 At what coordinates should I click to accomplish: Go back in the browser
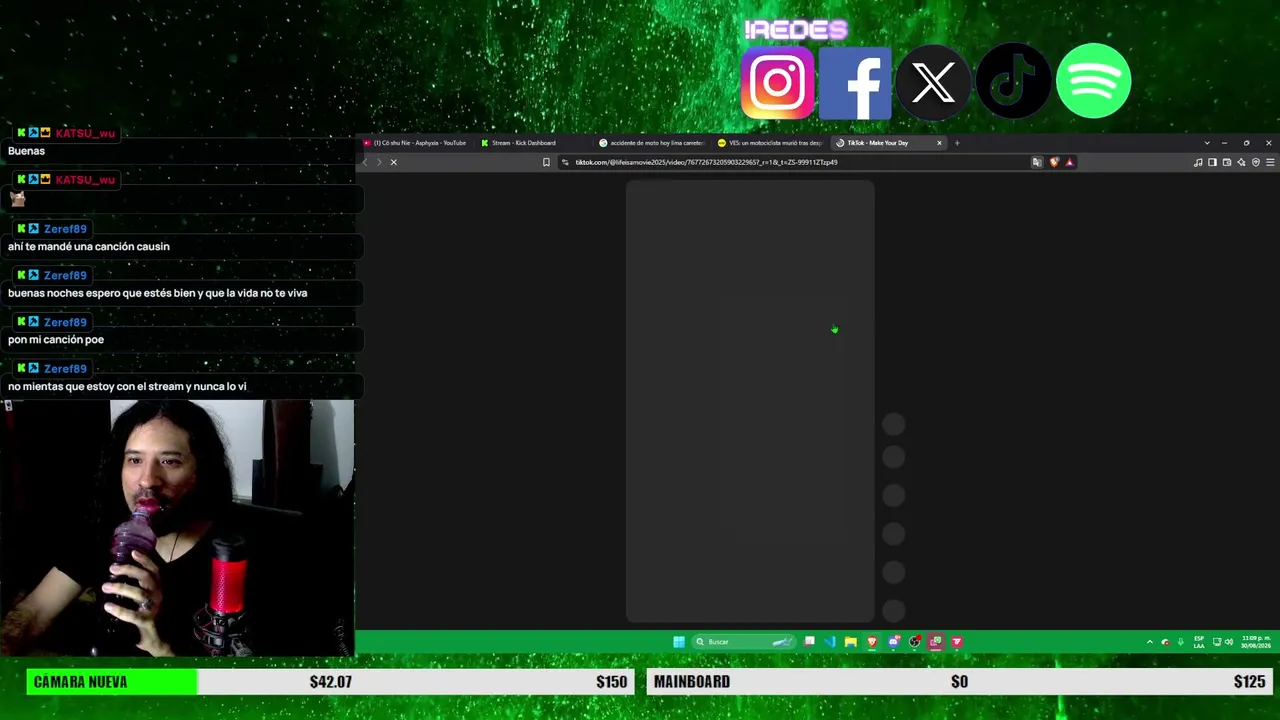[x=365, y=162]
